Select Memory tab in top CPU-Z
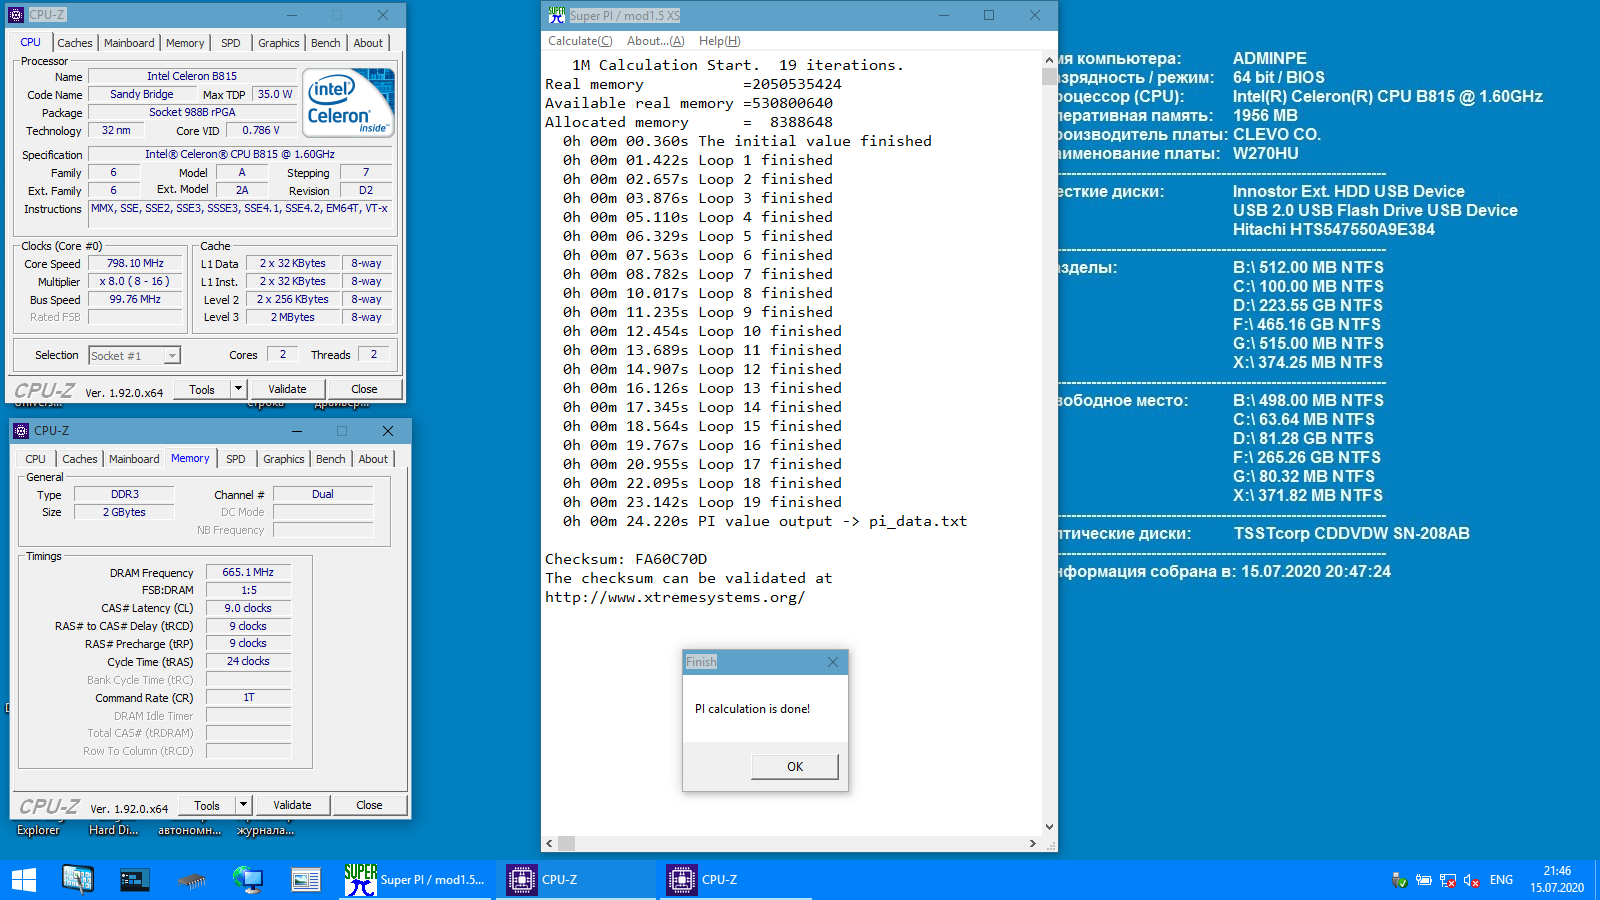 pyautogui.click(x=185, y=43)
